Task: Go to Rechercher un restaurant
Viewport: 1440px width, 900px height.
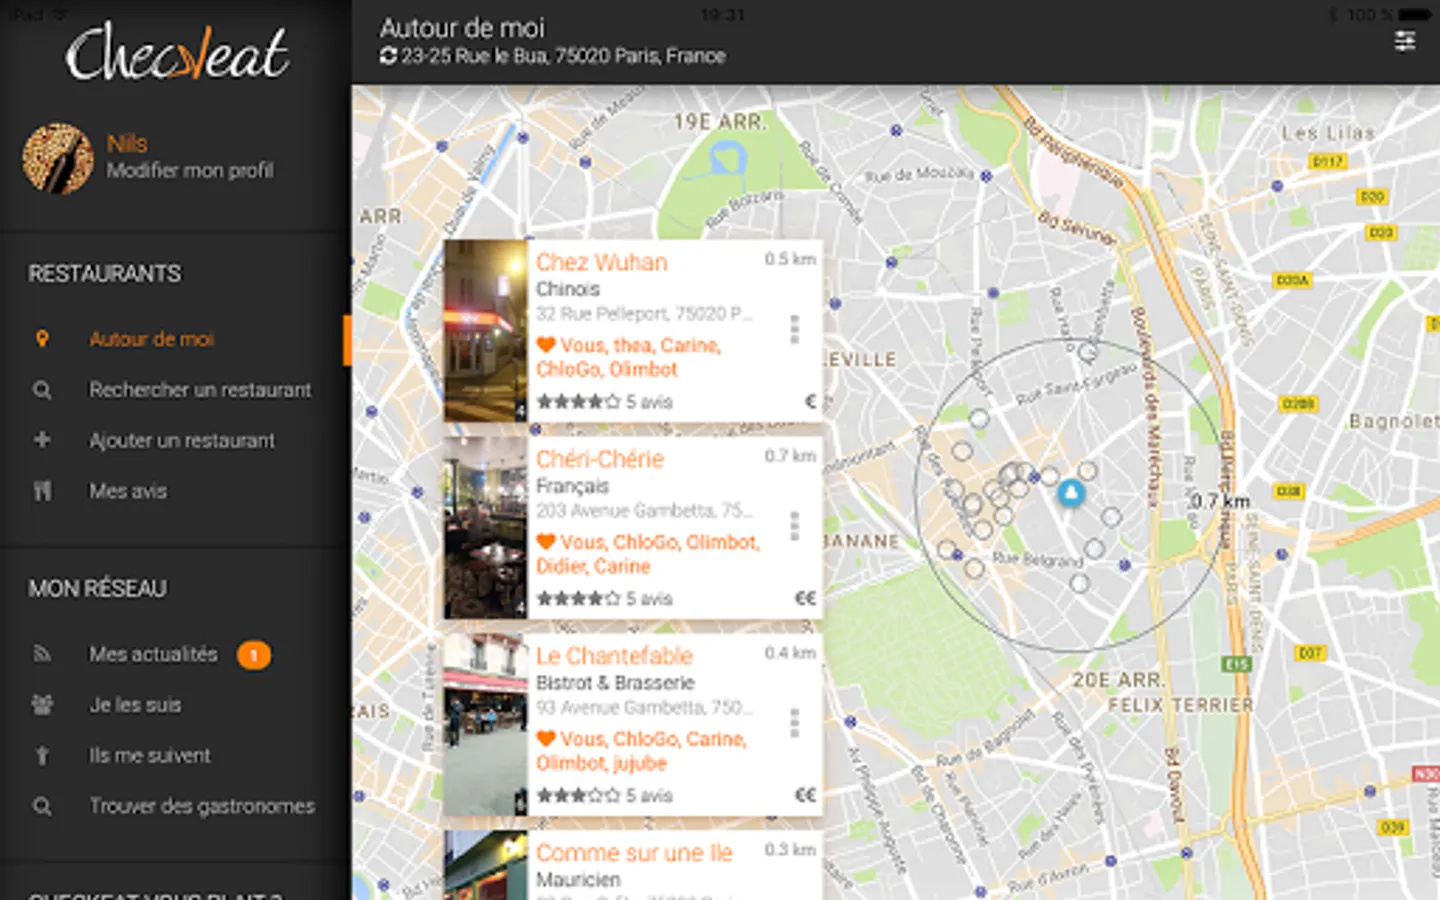Action: tap(200, 390)
